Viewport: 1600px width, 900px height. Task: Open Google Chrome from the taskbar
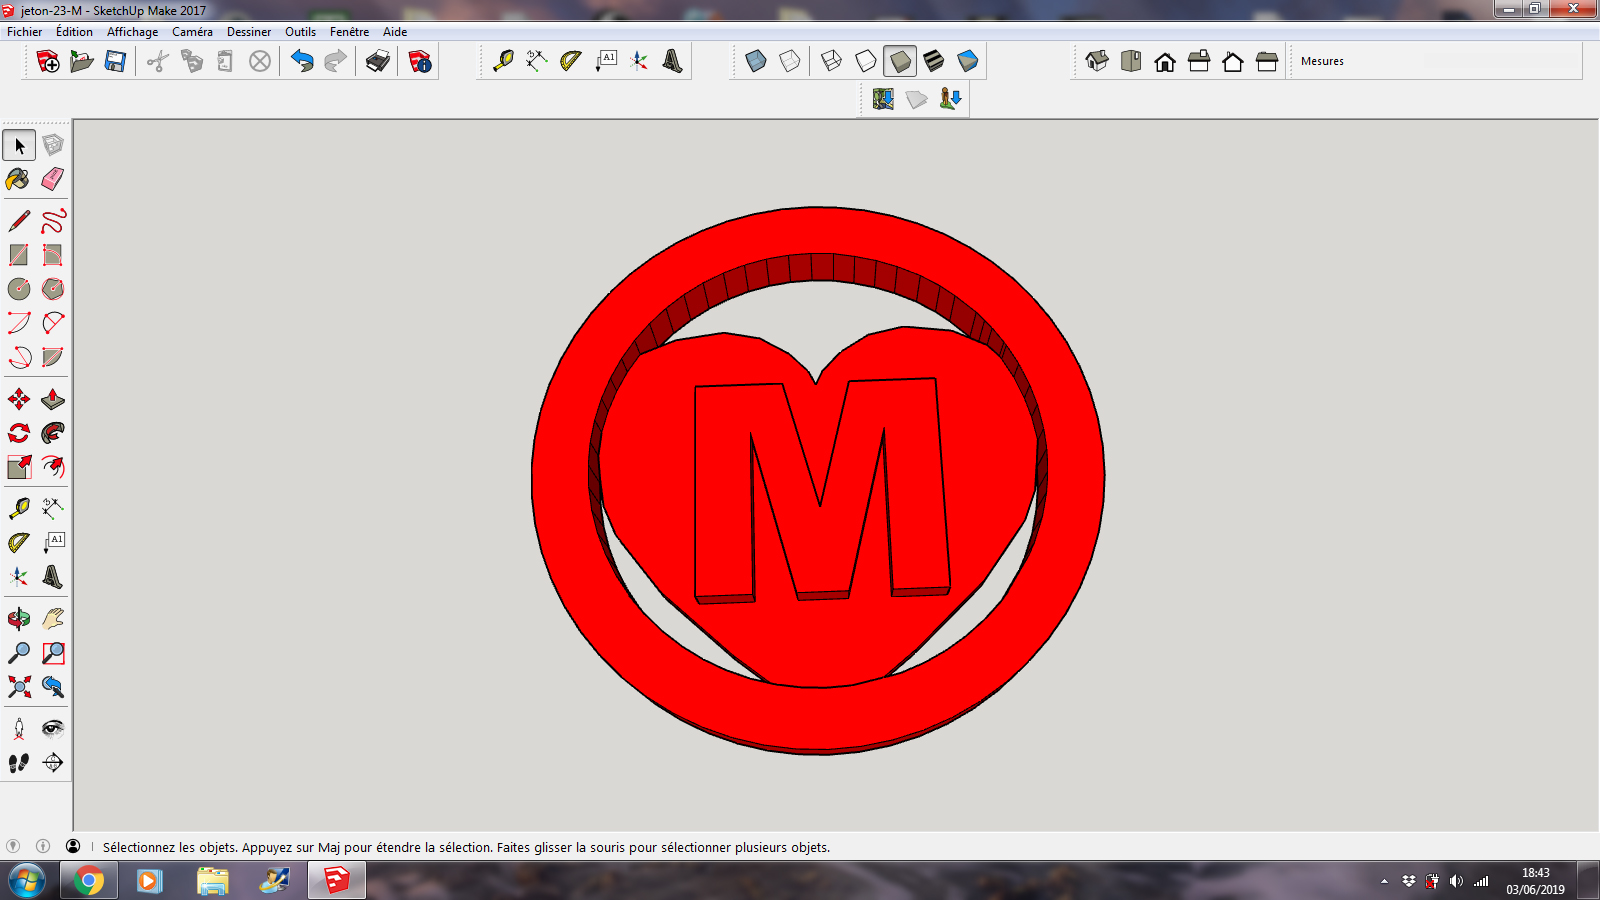point(89,881)
